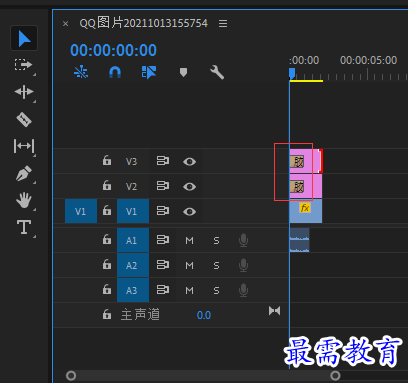Toggle A2 track targeting button
The width and height of the screenshot is (408, 383).
pos(133,265)
